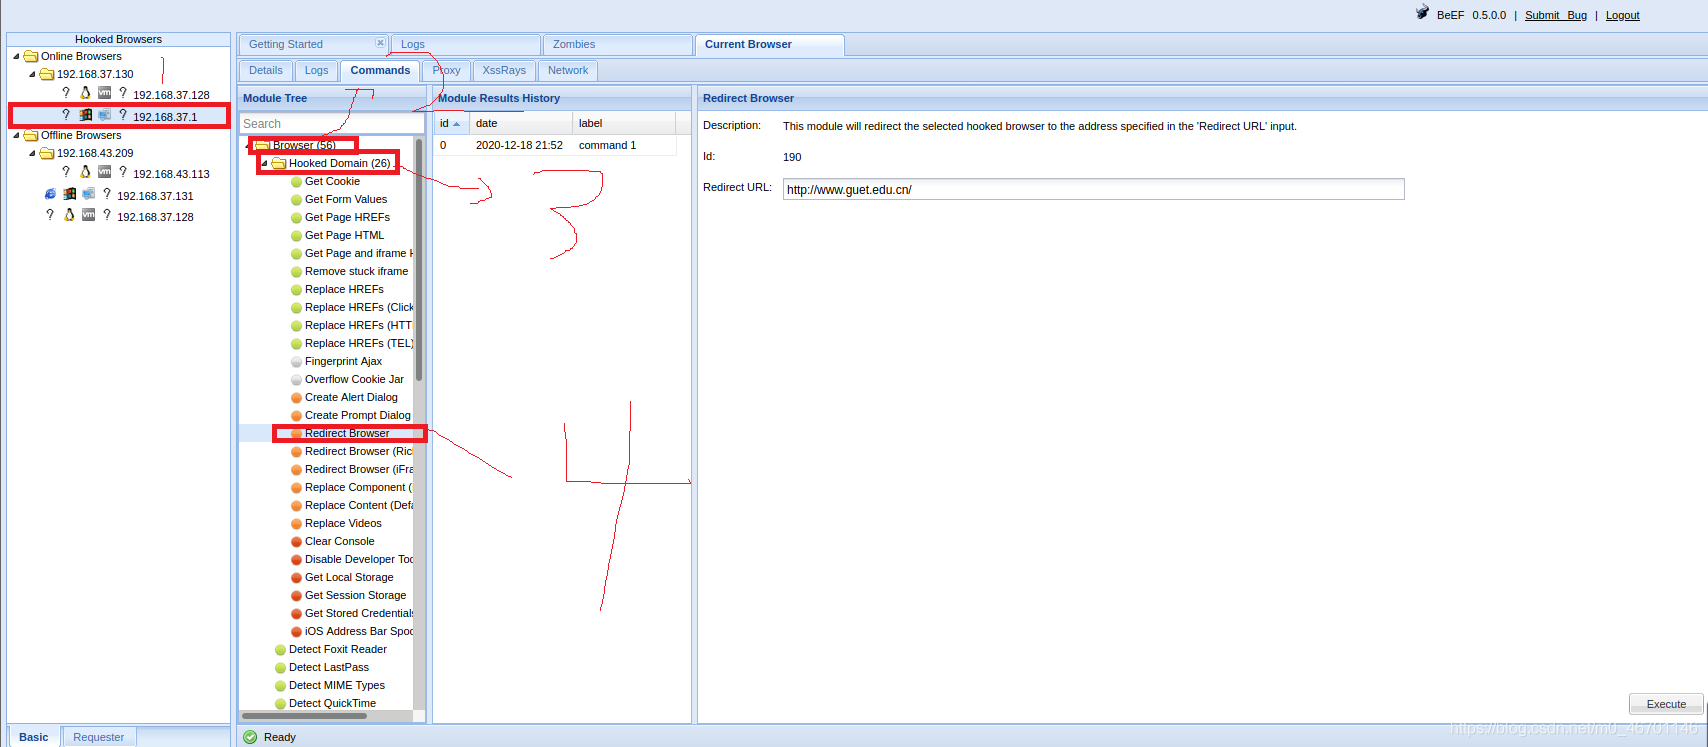Click red dot icon of Get Local Storage
This screenshot has width=1708, height=747.
(x=296, y=578)
